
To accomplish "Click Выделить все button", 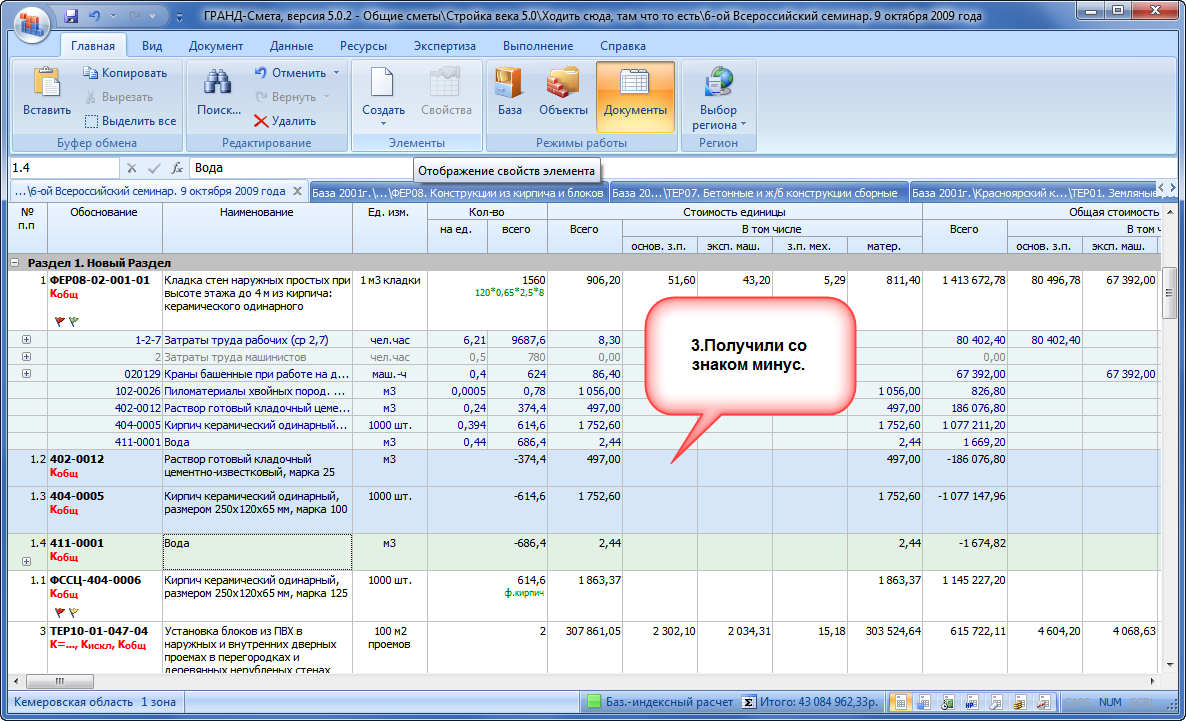I will [129, 121].
